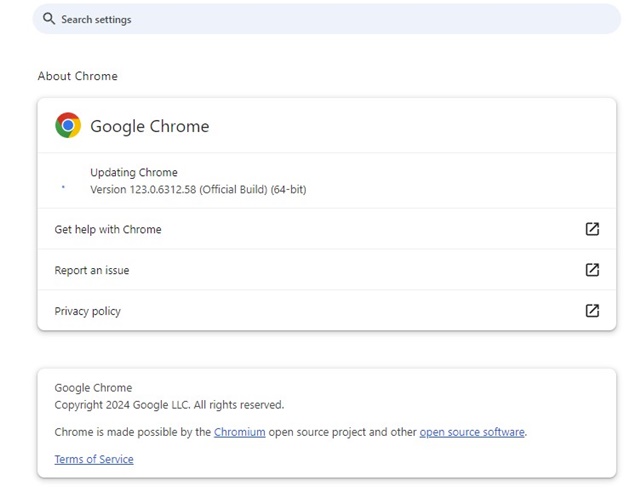Click external-link icon beside Get help
640x503 pixels.
(592, 229)
